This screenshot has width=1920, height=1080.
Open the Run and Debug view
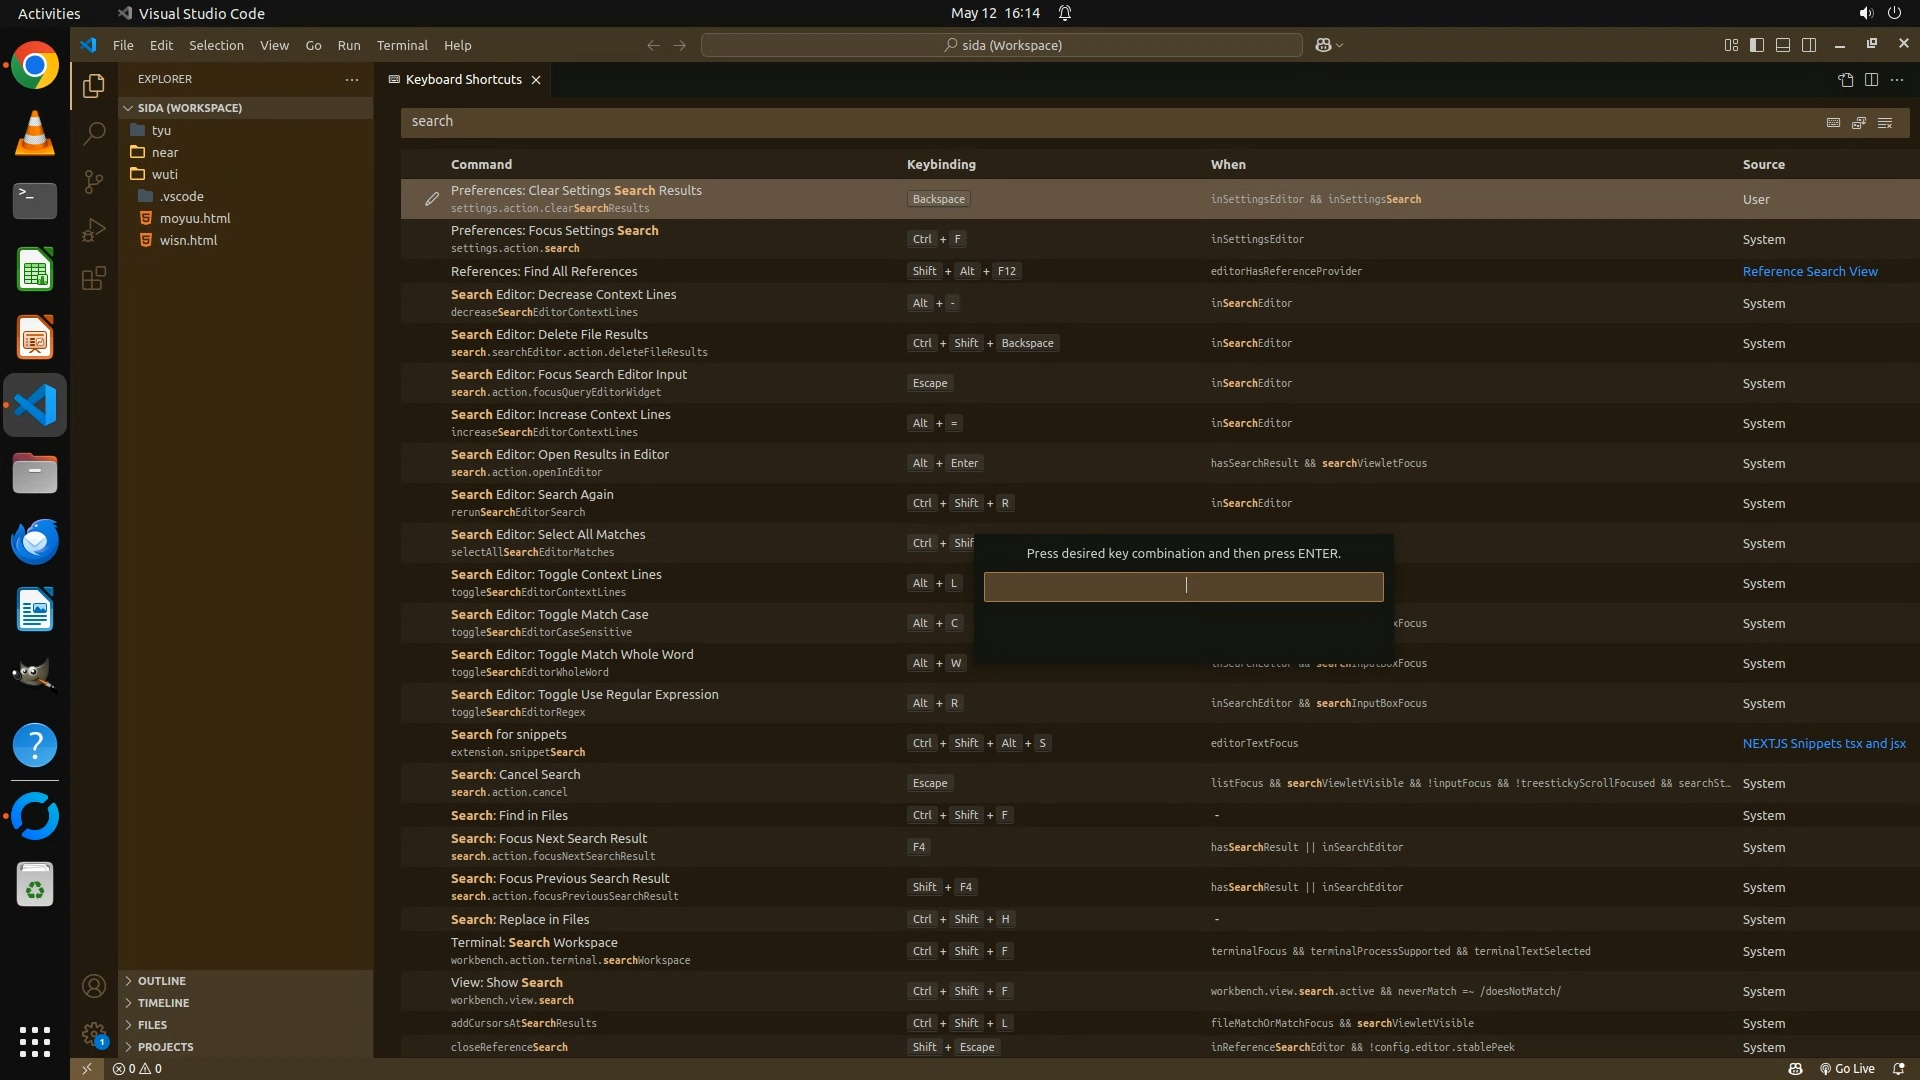[x=94, y=230]
